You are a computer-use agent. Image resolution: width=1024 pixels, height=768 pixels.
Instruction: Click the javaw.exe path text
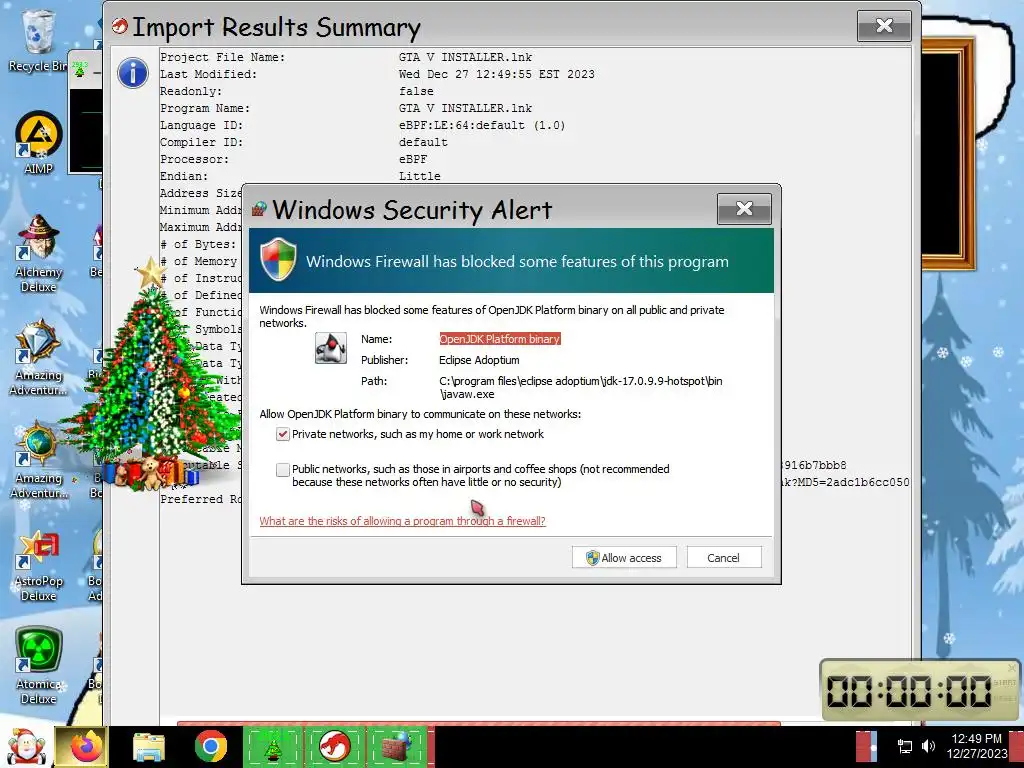[x=581, y=387]
